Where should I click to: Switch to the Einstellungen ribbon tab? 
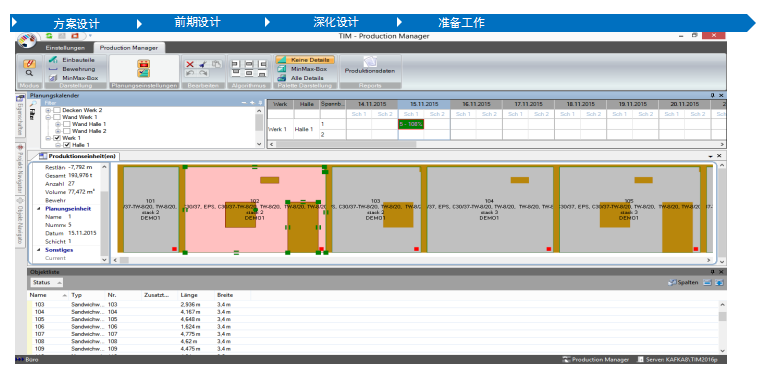point(65,48)
